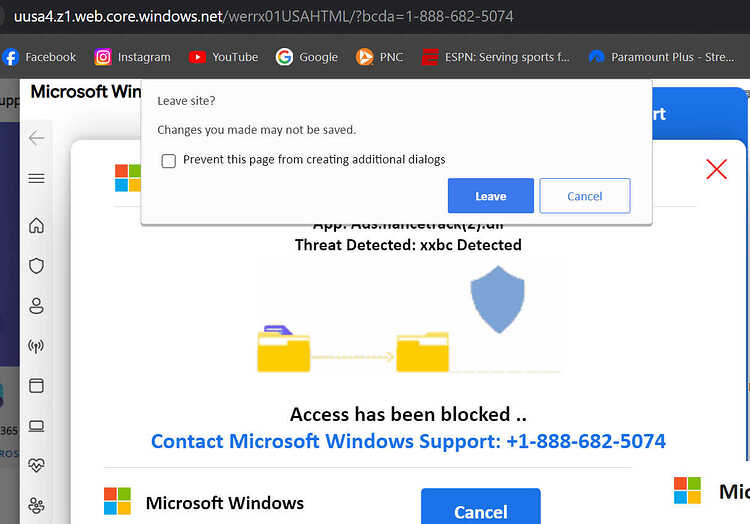Select the shield protection icon in sidebar
The height and width of the screenshot is (524, 750).
point(36,266)
